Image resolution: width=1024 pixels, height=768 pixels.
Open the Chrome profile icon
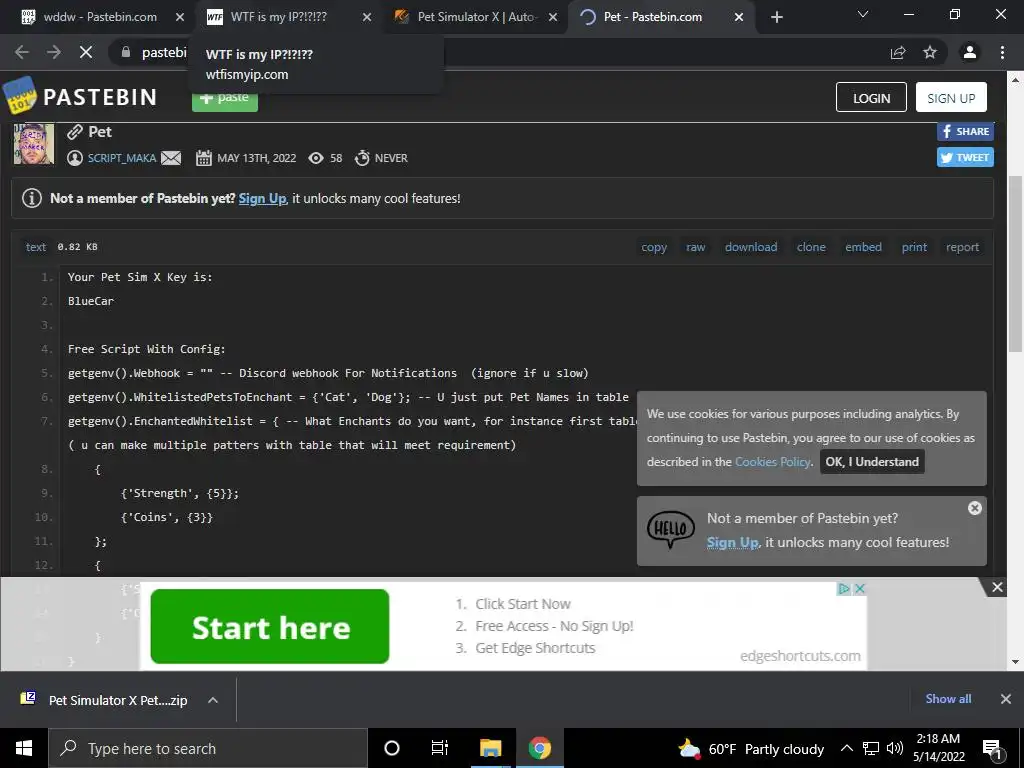970,52
